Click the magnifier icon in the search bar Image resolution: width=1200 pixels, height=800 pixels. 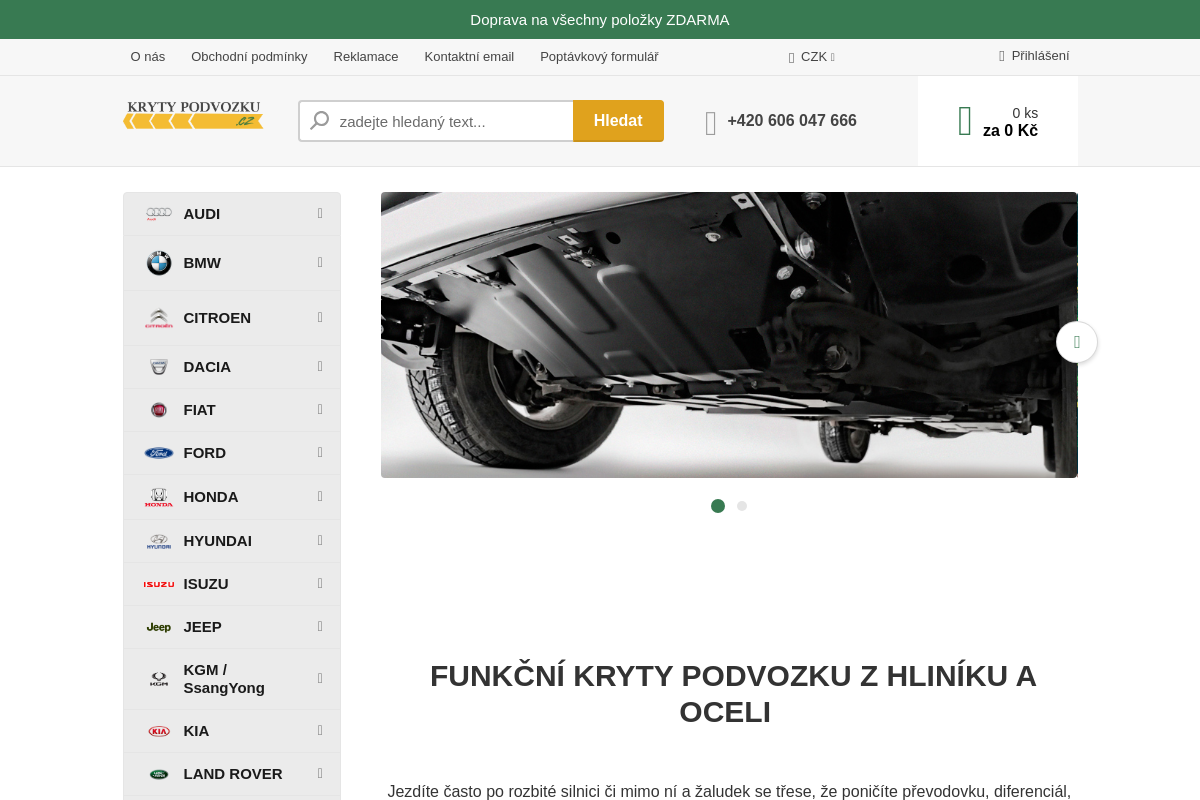(318, 120)
